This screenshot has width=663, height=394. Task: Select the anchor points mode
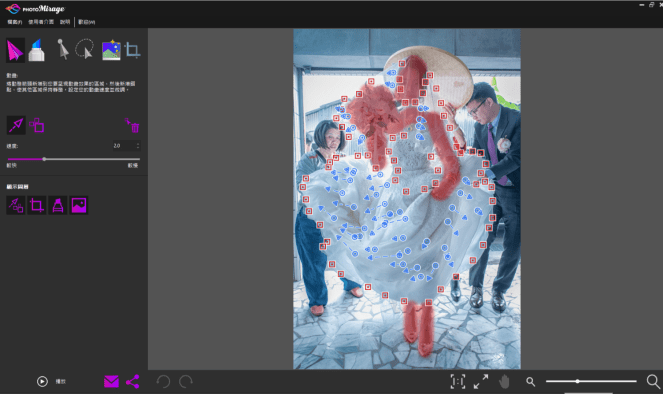(37, 125)
